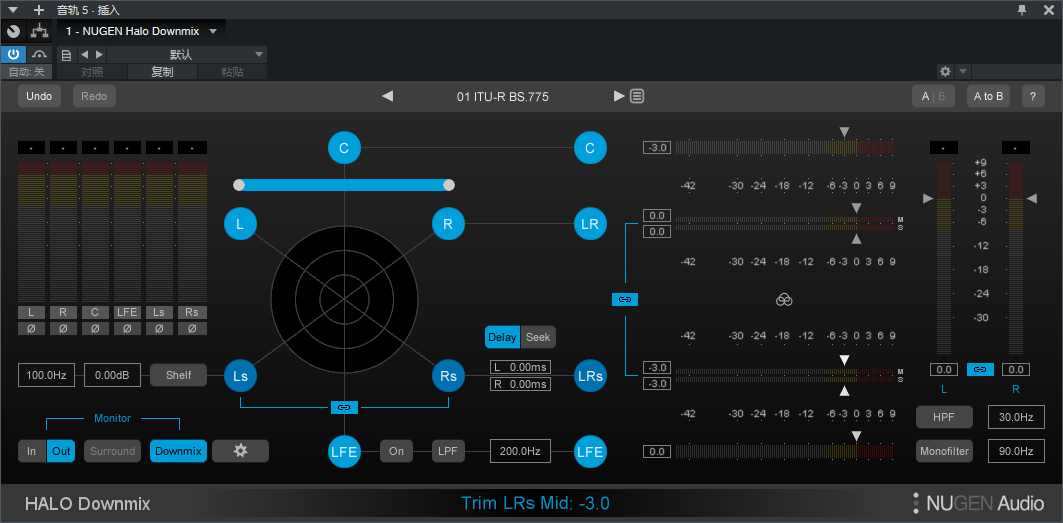Click the blue width slider bar

tap(344, 185)
